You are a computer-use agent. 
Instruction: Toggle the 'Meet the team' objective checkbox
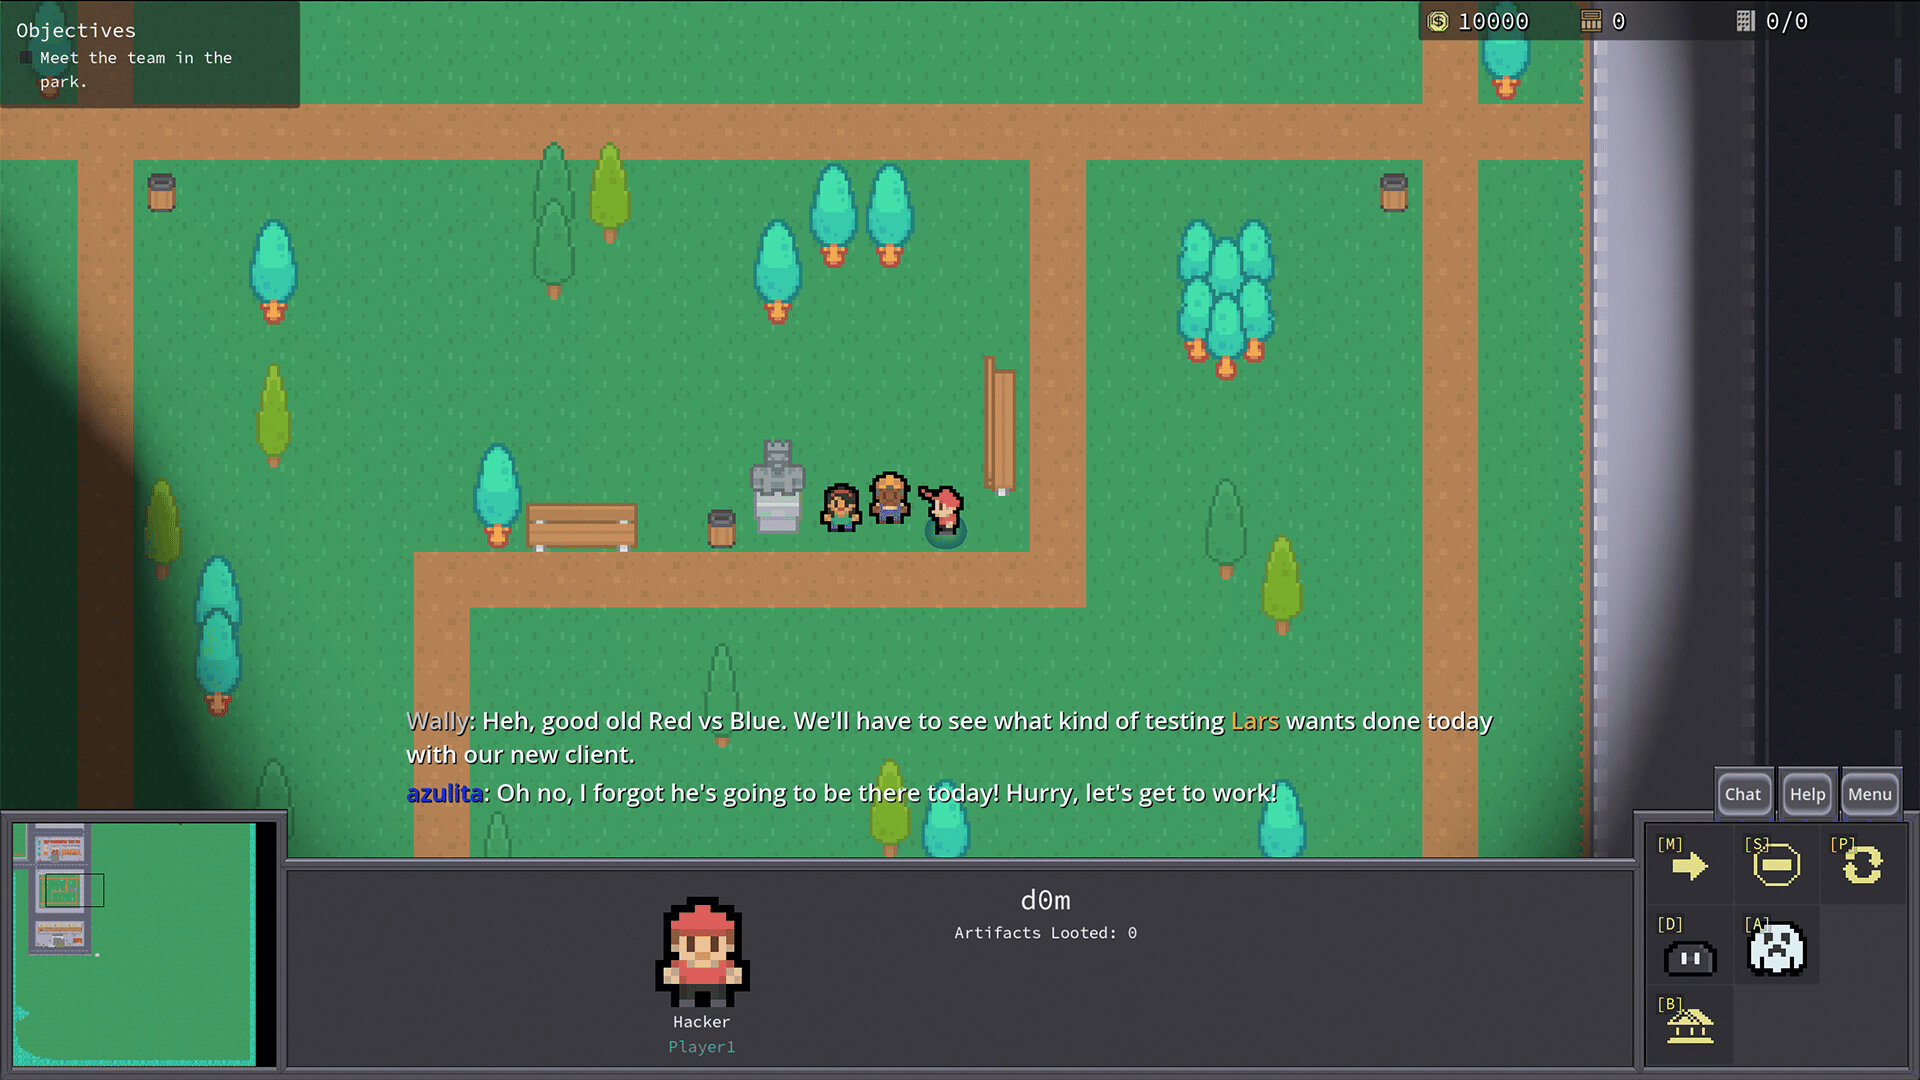pos(26,58)
